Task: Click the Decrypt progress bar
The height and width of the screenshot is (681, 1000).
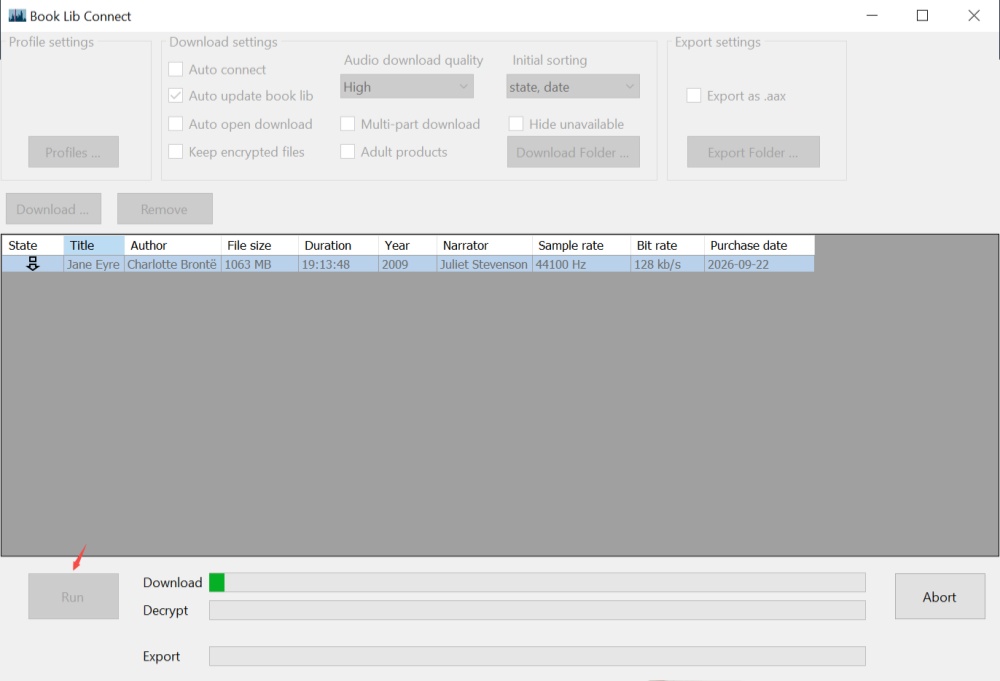Action: pyautogui.click(x=537, y=610)
